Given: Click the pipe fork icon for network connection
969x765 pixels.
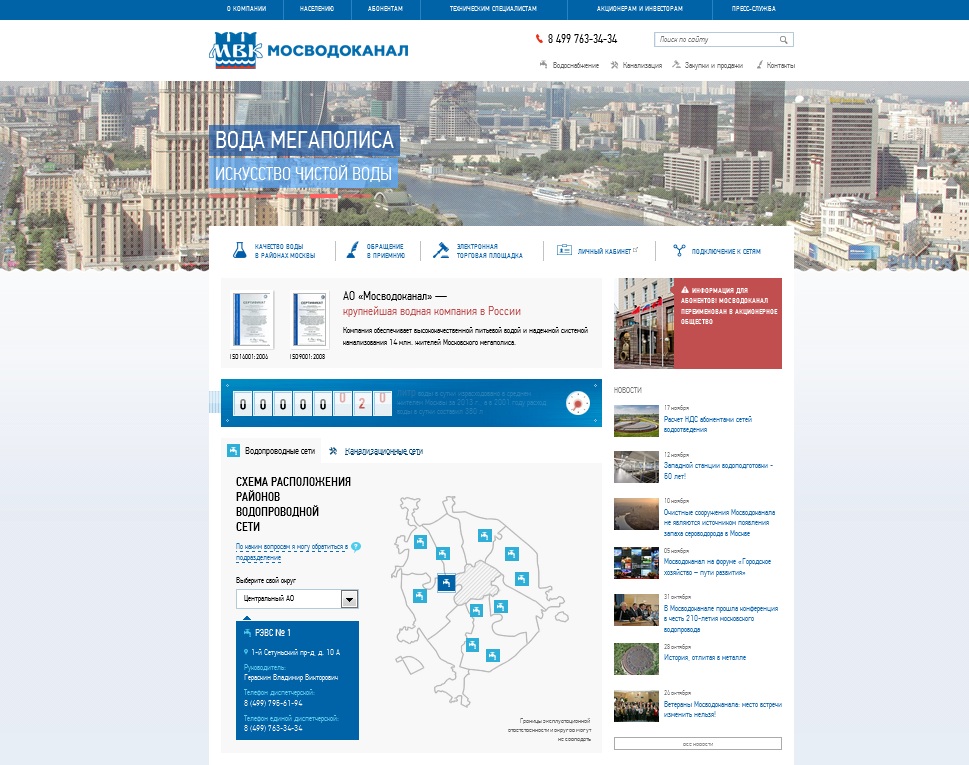Looking at the screenshot, I should [679, 250].
